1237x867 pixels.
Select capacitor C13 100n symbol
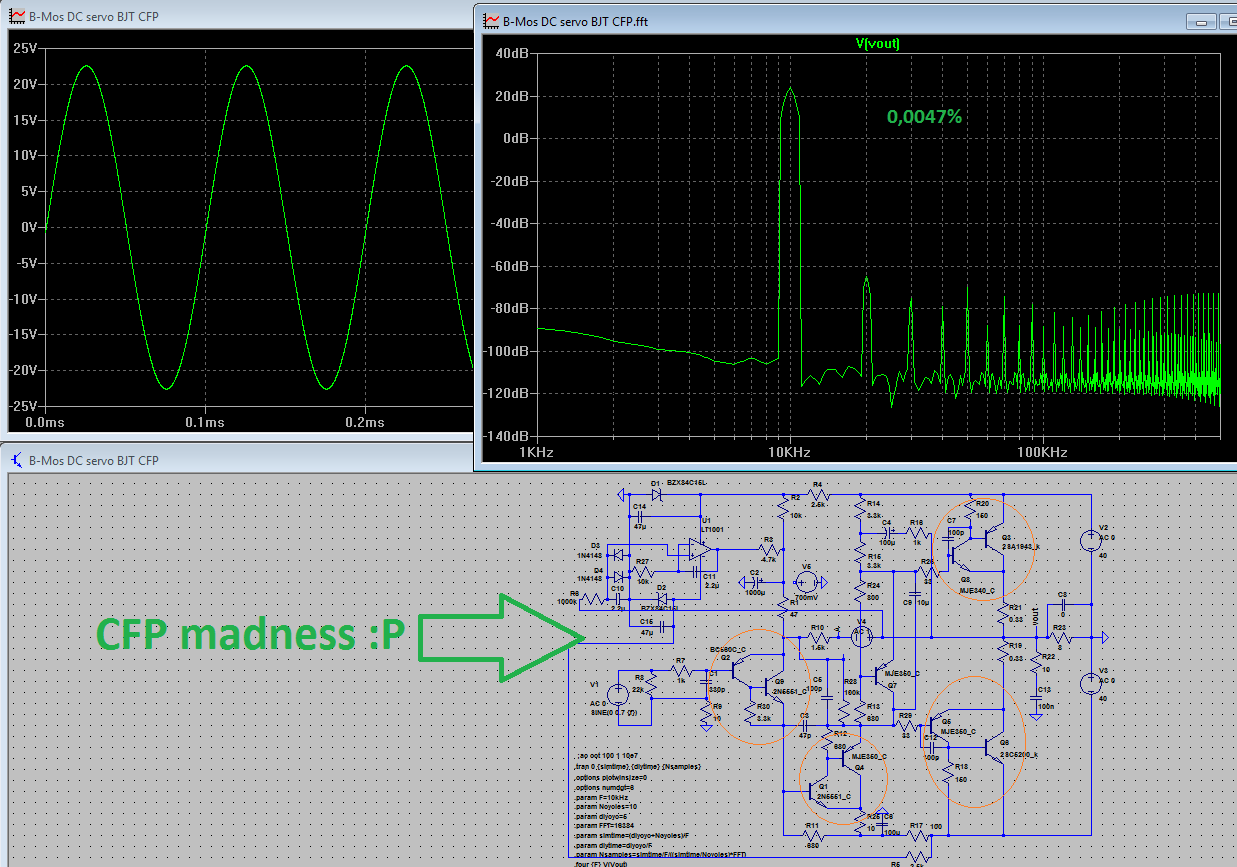click(1037, 698)
